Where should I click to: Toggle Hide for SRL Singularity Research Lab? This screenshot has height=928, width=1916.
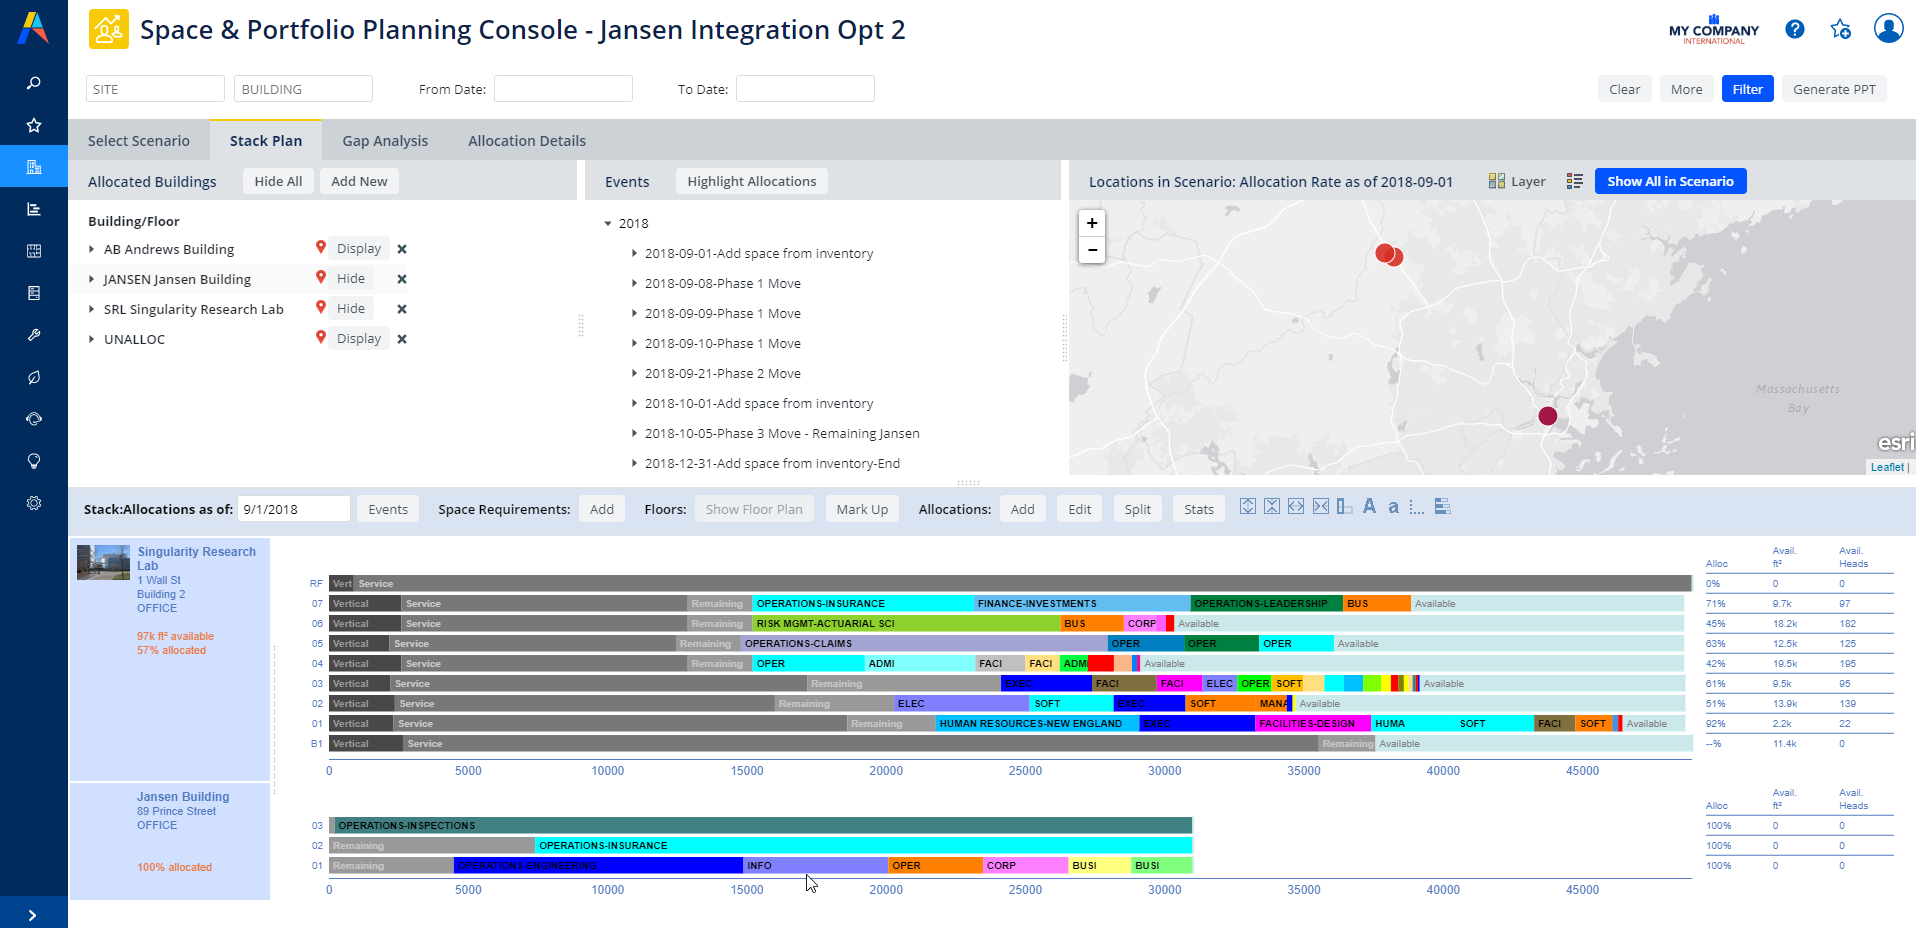[x=350, y=309]
